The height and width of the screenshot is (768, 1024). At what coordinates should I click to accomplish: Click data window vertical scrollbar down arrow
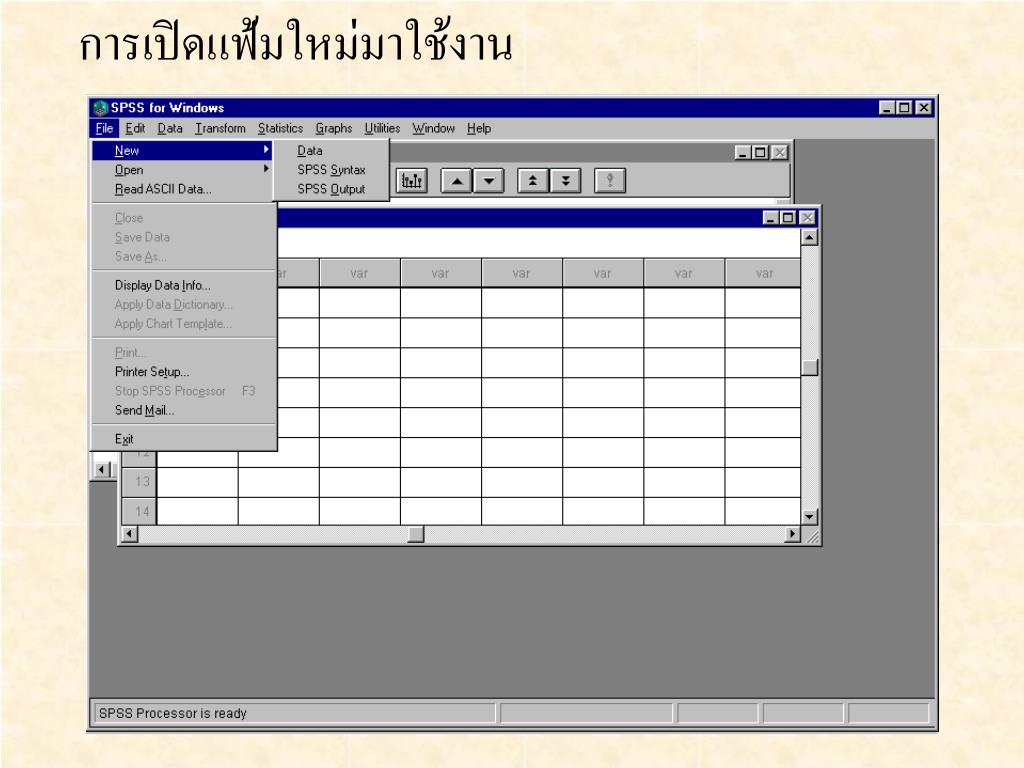click(x=809, y=517)
